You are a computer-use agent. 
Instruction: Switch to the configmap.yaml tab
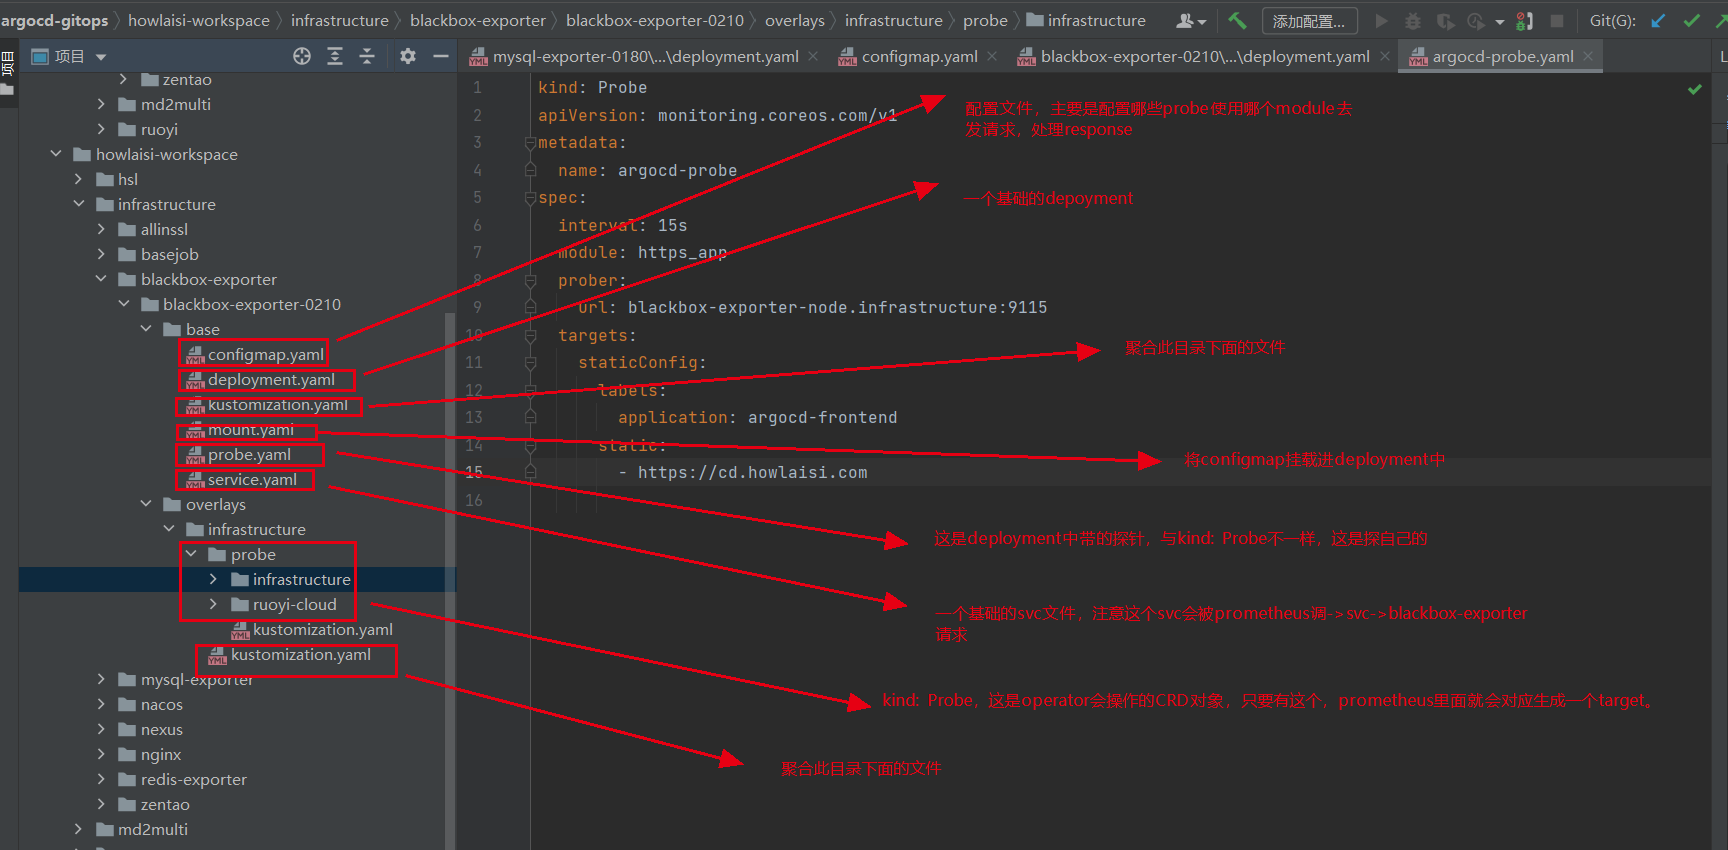(x=918, y=57)
